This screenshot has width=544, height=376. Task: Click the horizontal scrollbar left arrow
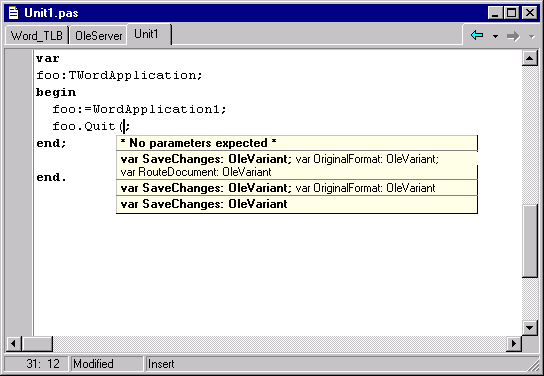coord(14,343)
